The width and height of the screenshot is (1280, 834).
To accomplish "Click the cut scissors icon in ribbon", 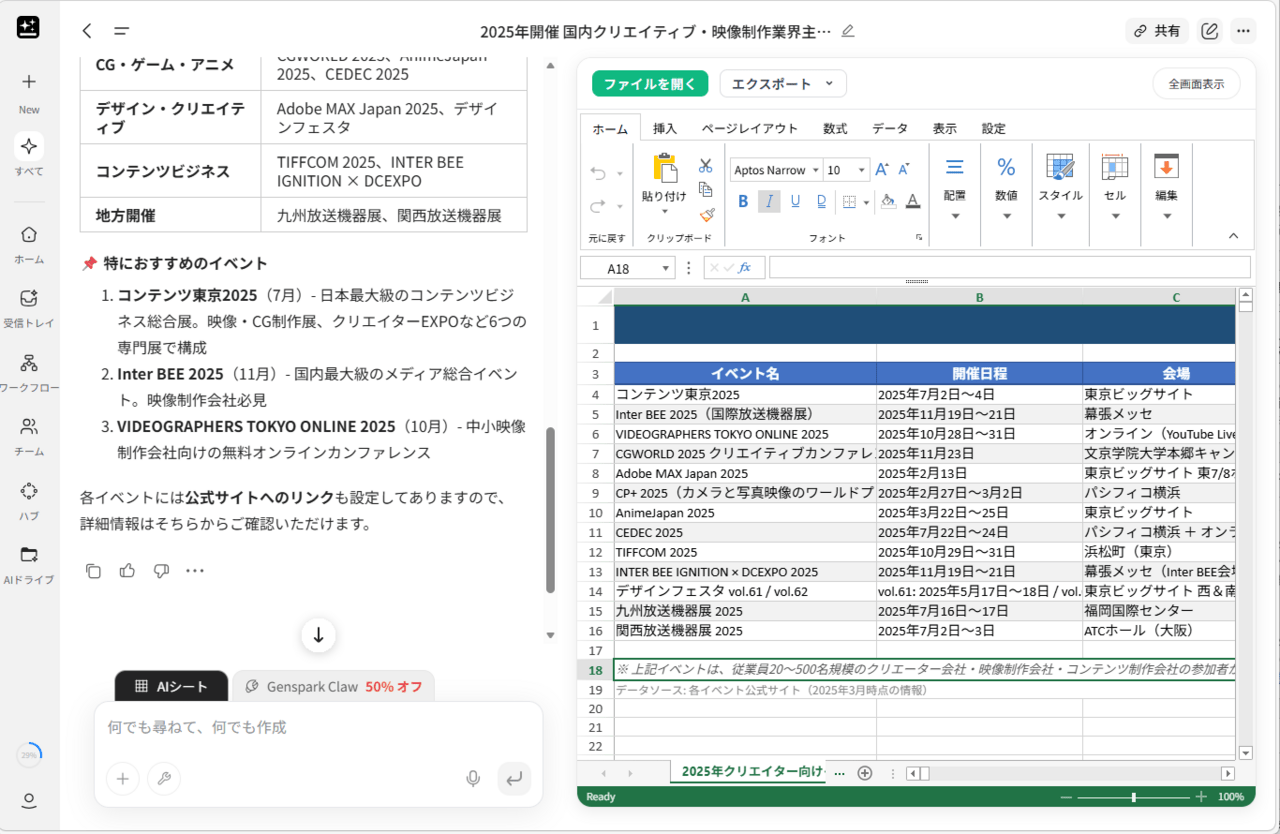I will [706, 165].
